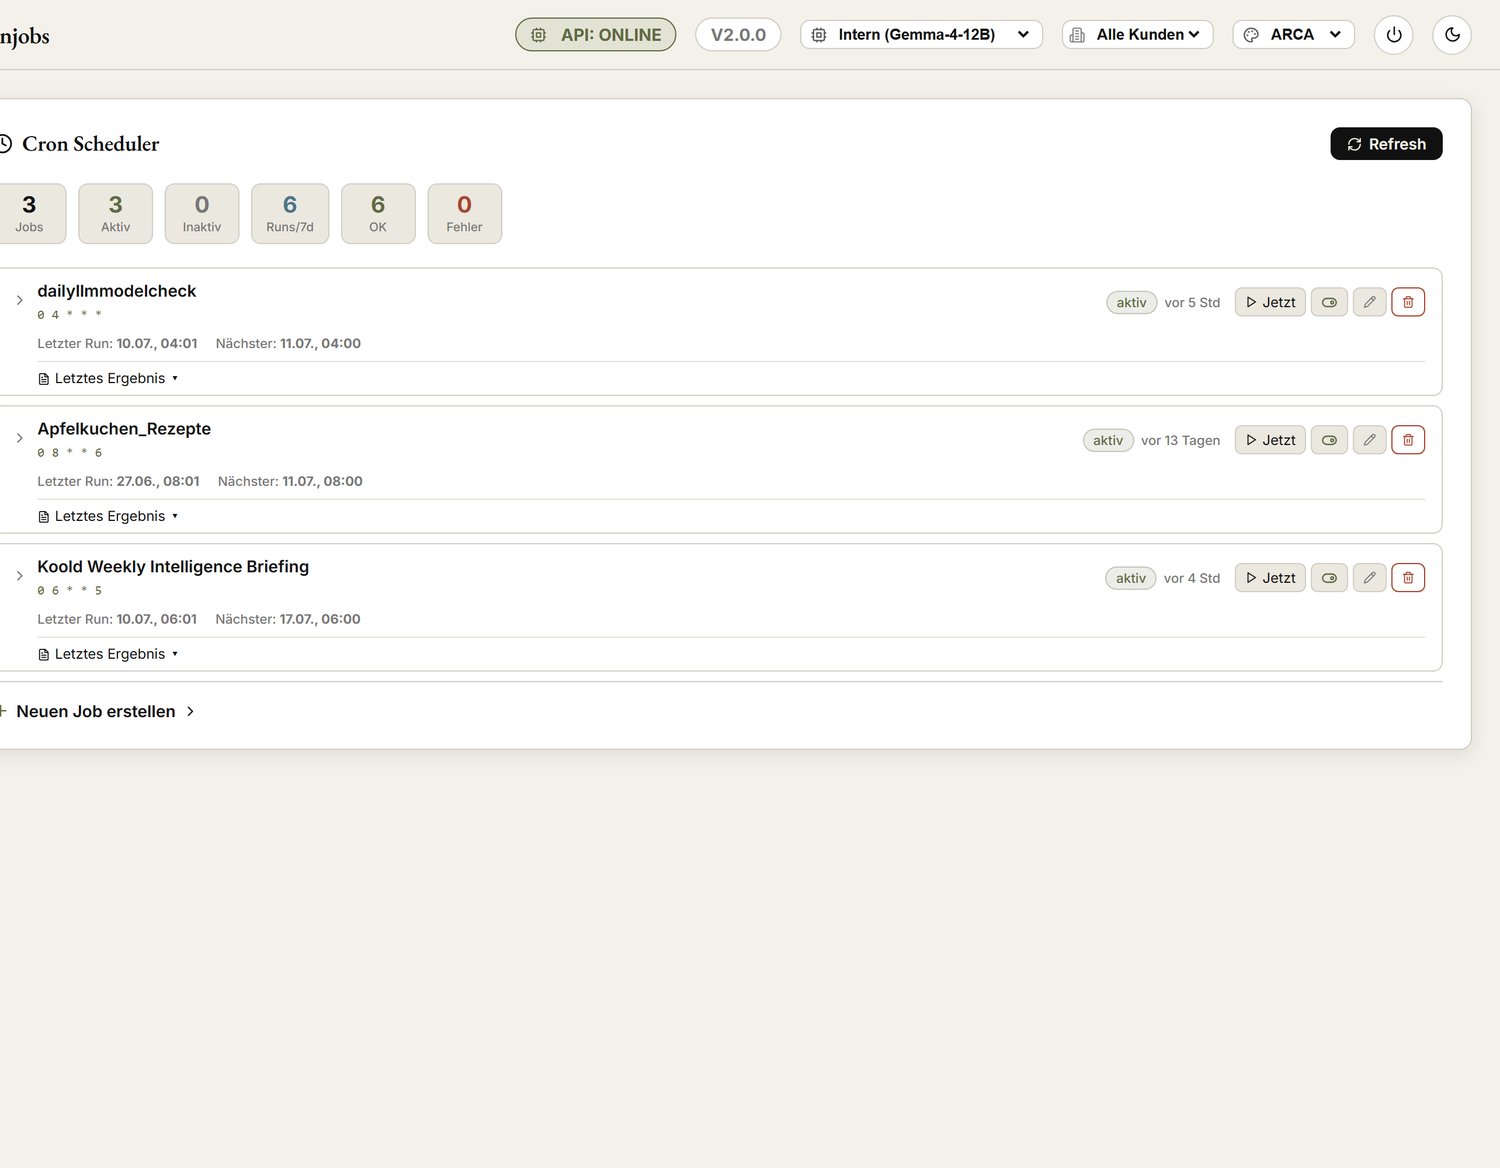The width and height of the screenshot is (1500, 1168).
Task: Click the 'vor 5 Std' timestamp
Action: coord(1192,302)
